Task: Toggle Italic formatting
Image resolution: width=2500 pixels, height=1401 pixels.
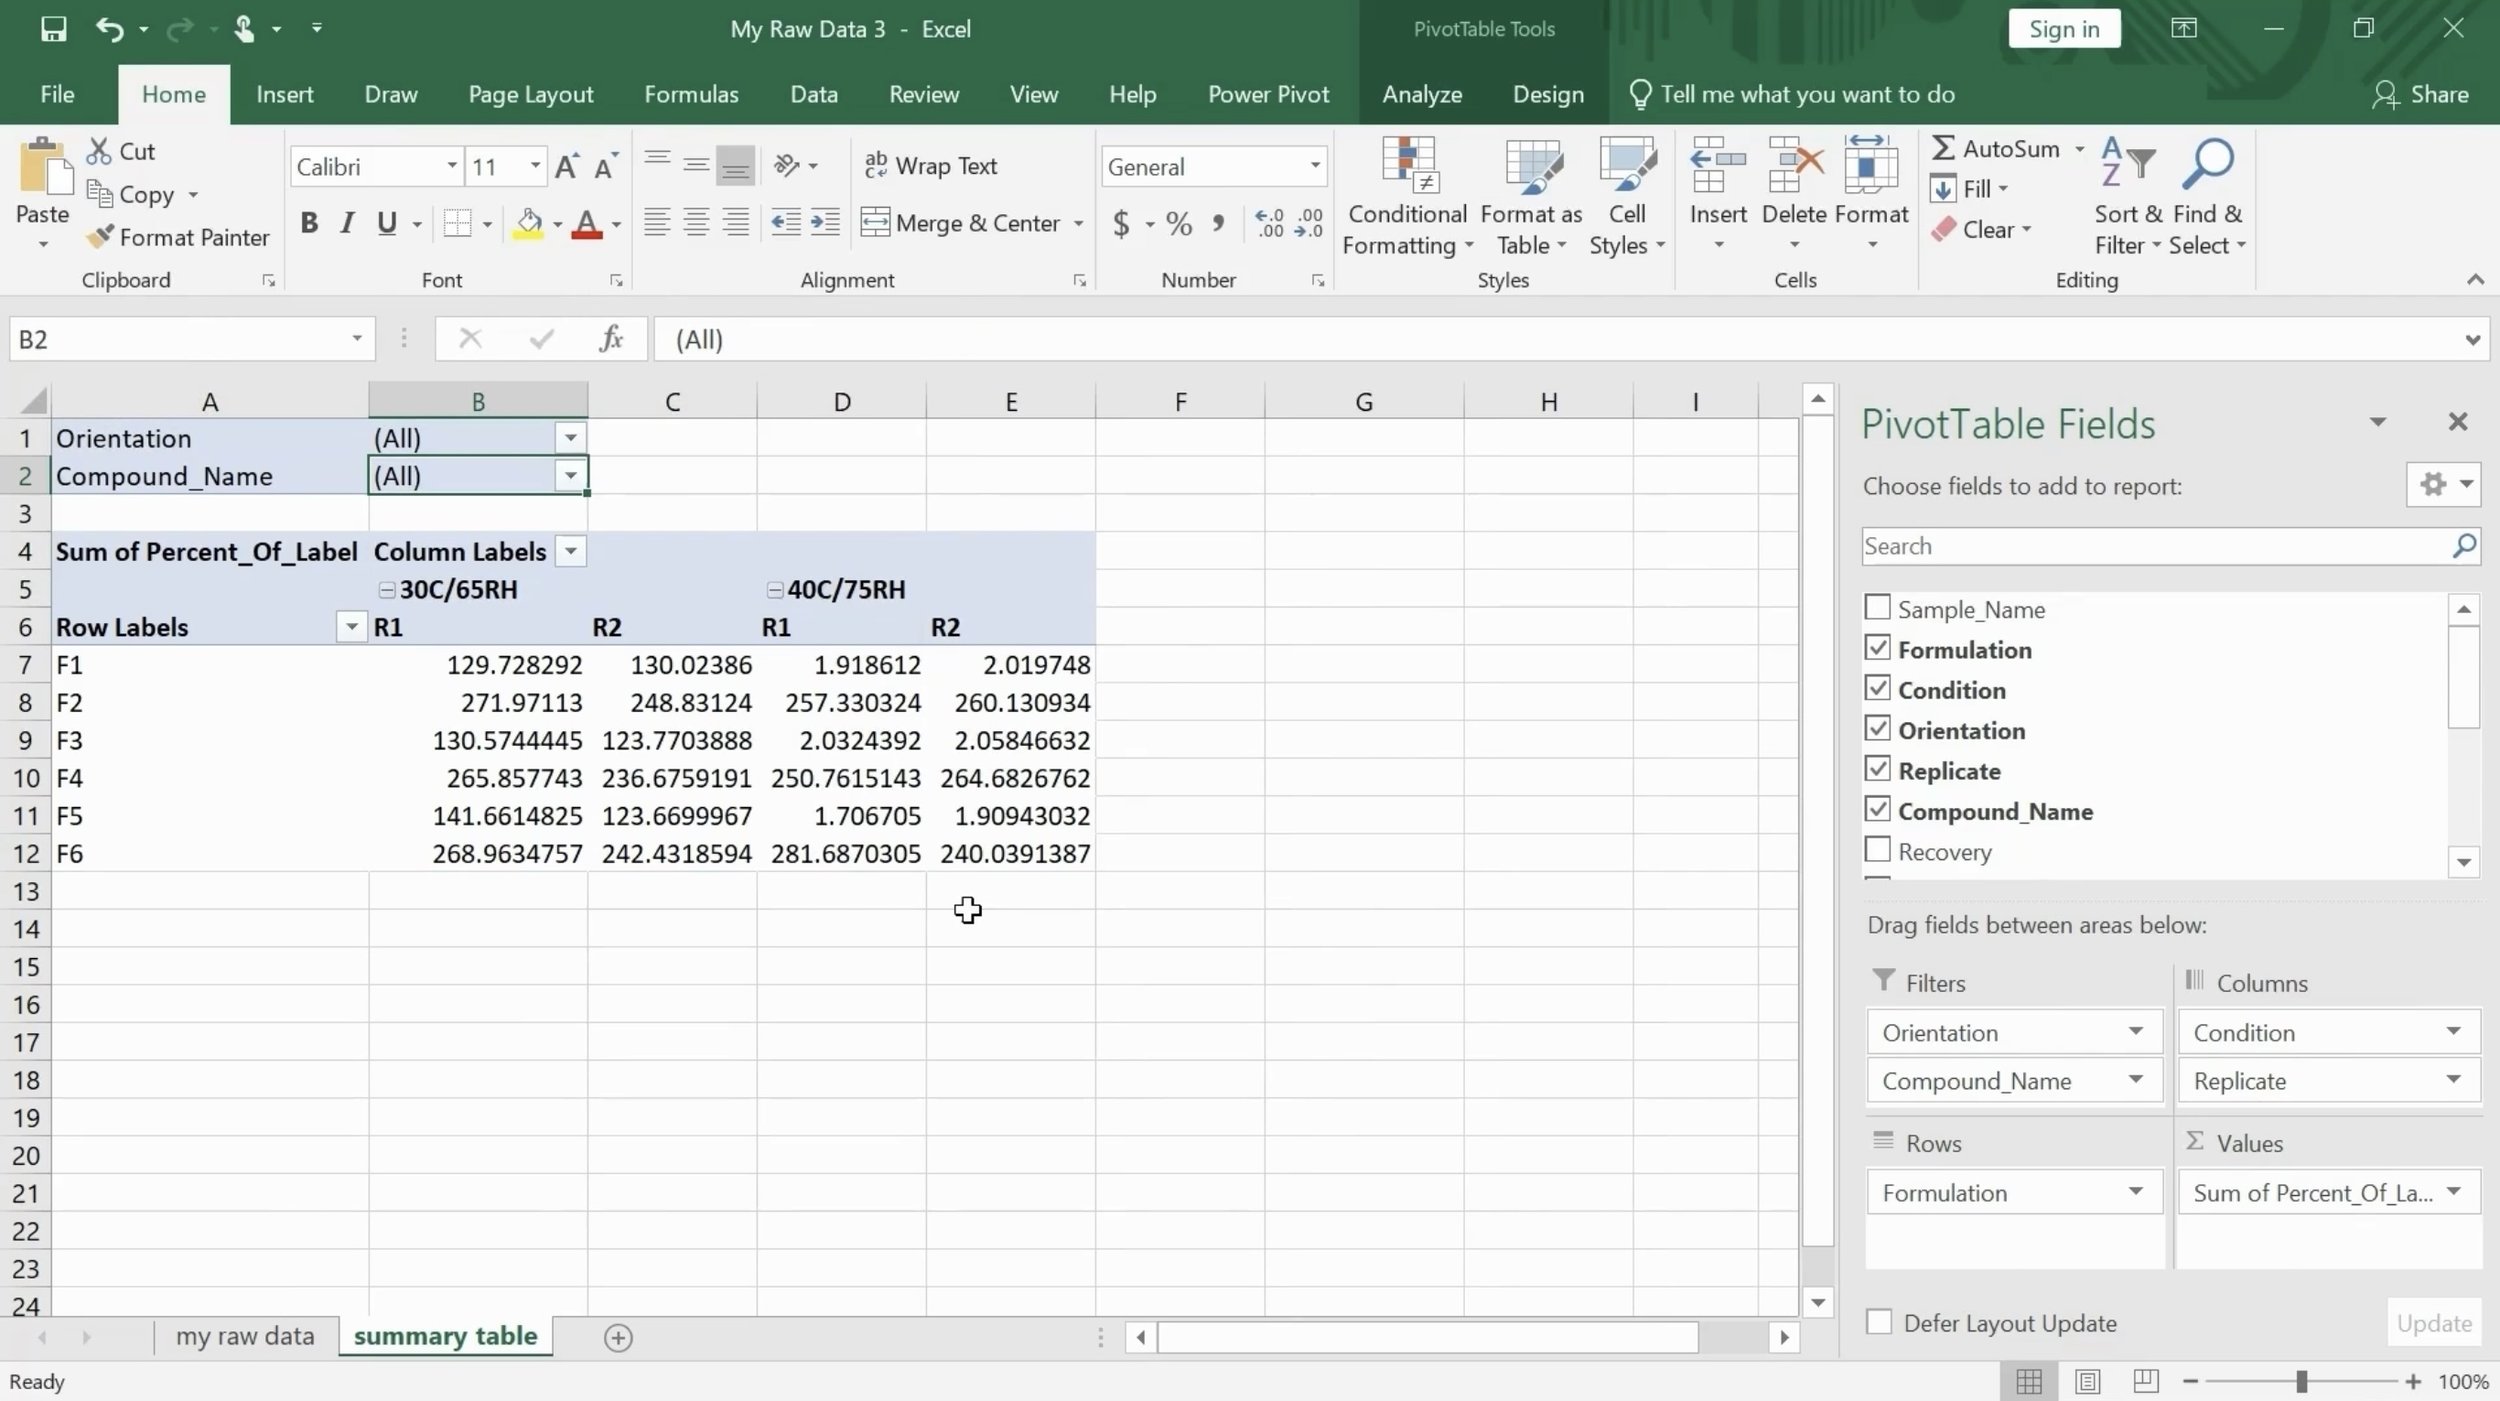Action: 347,222
